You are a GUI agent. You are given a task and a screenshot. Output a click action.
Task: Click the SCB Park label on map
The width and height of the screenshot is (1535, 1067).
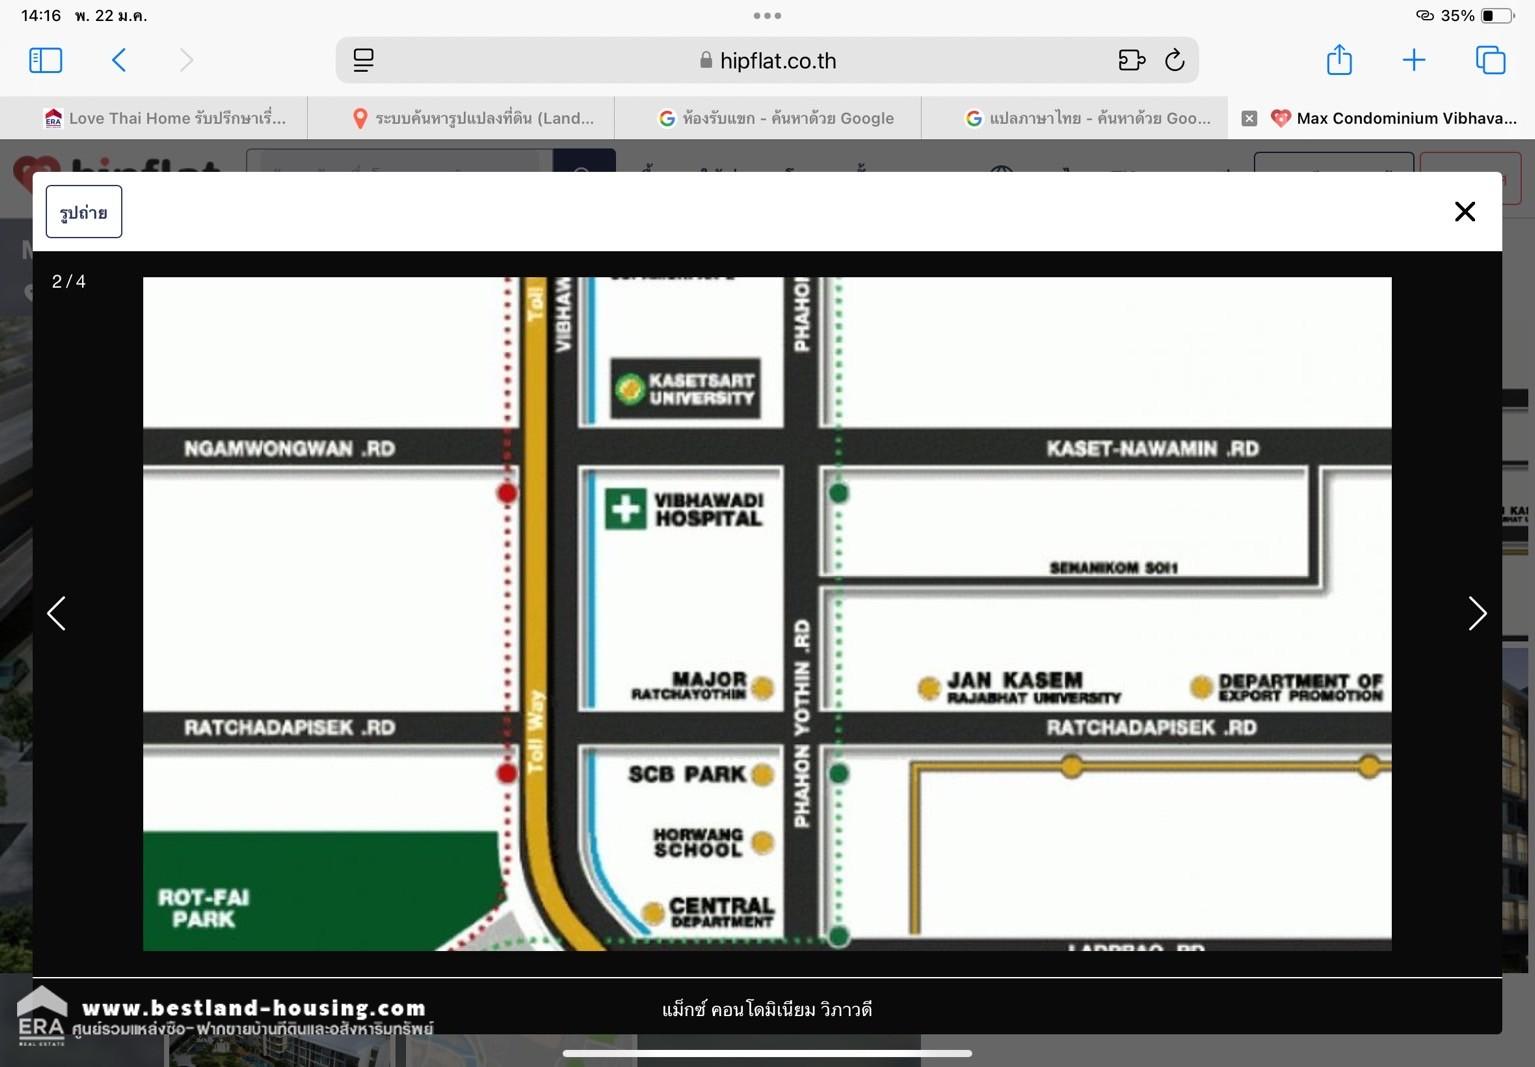687,774
